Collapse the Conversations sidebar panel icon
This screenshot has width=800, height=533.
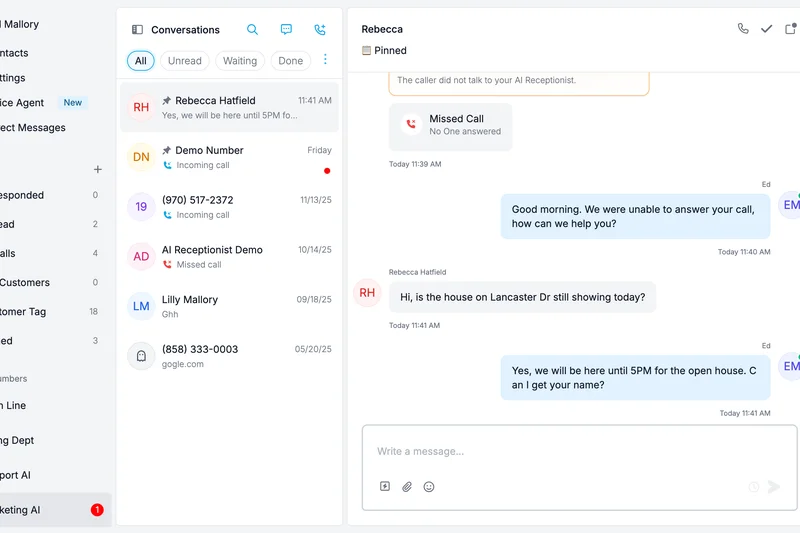(x=138, y=30)
